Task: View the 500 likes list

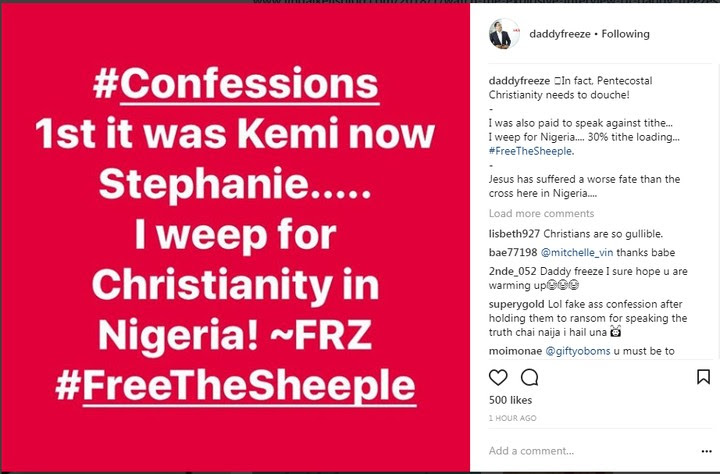Action: [x=510, y=400]
